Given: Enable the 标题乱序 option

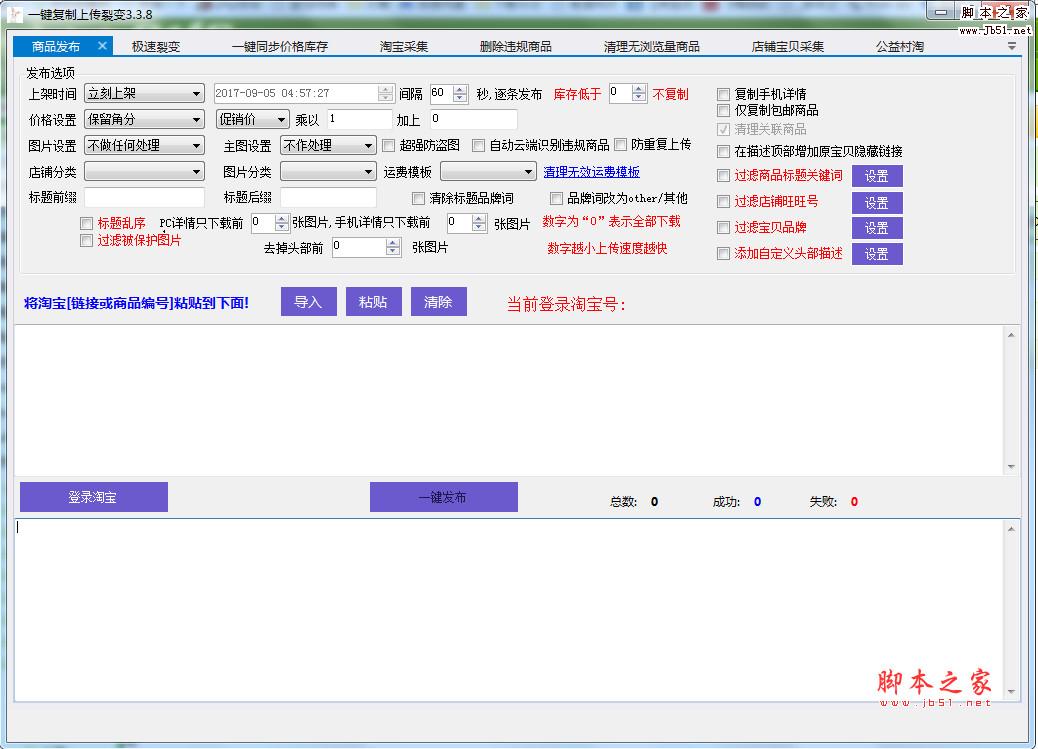Looking at the screenshot, I should (x=87, y=223).
